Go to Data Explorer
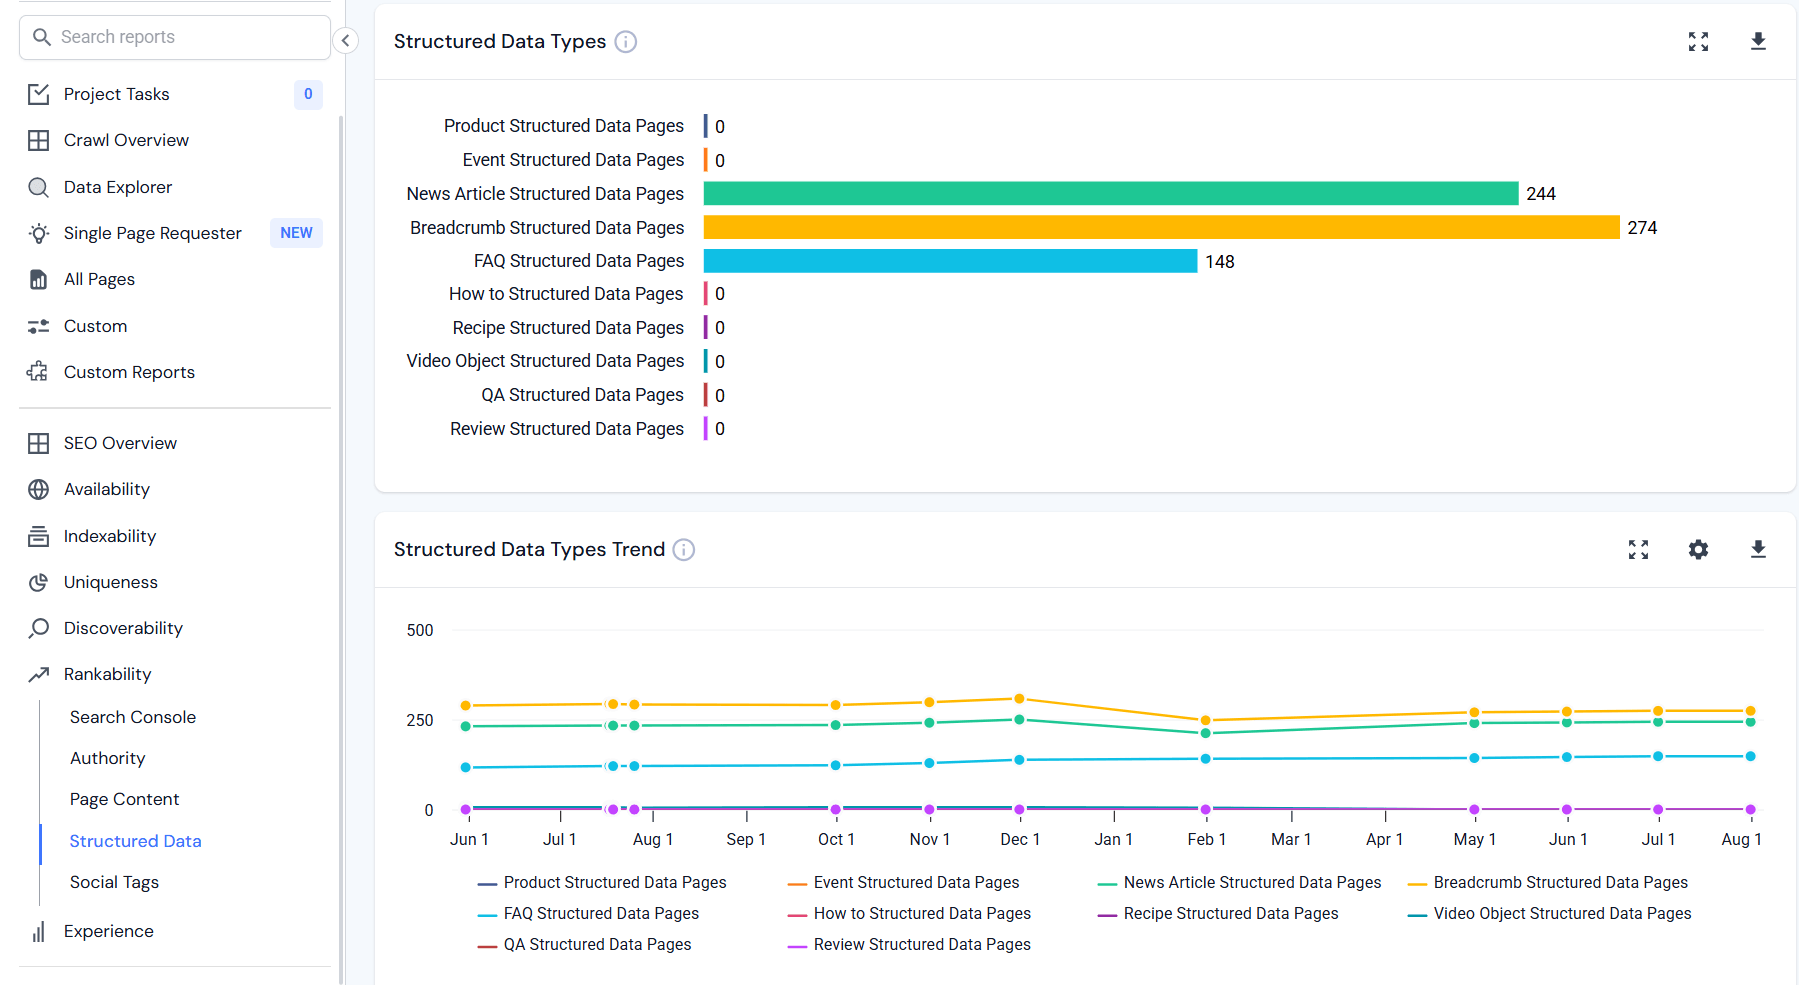1799x985 pixels. (x=118, y=187)
